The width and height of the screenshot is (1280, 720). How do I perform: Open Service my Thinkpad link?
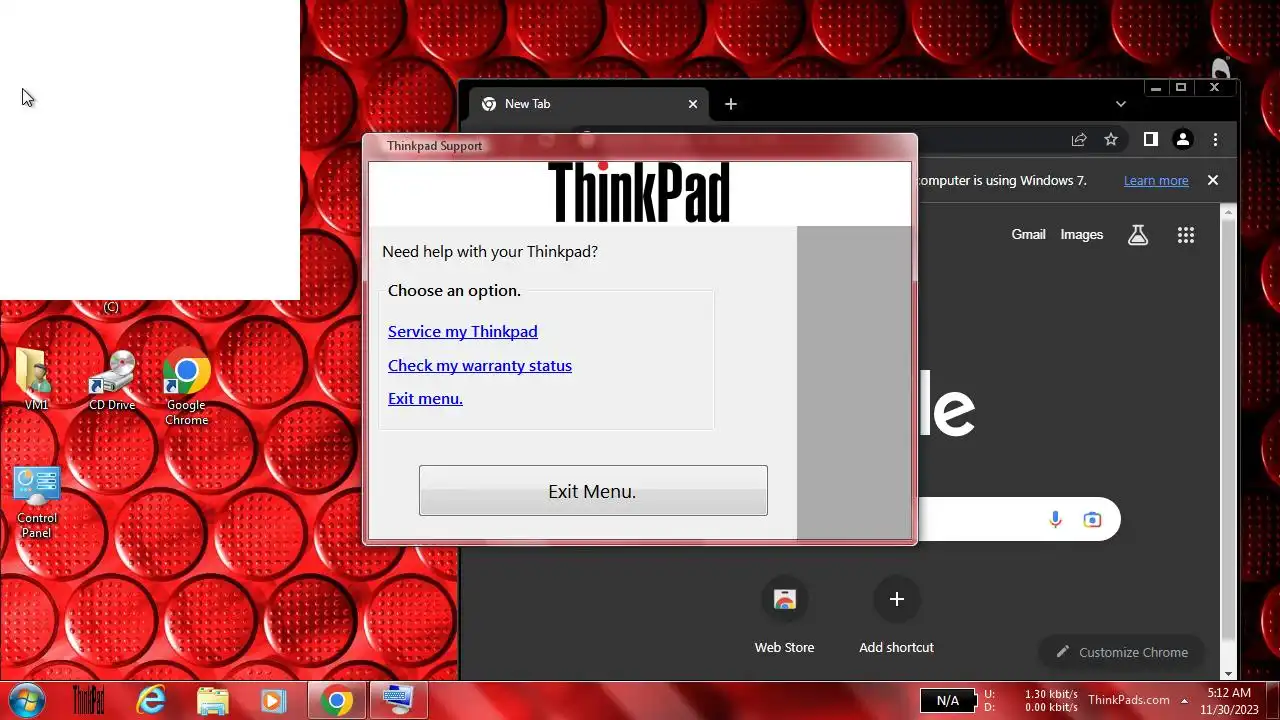tap(462, 332)
